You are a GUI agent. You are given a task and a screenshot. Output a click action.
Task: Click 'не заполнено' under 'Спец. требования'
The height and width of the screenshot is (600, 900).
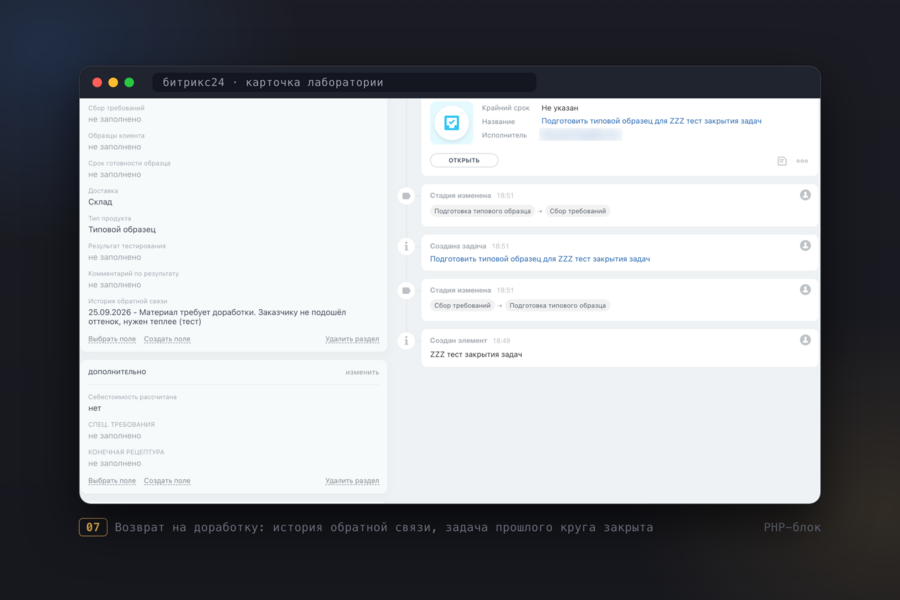115,436
